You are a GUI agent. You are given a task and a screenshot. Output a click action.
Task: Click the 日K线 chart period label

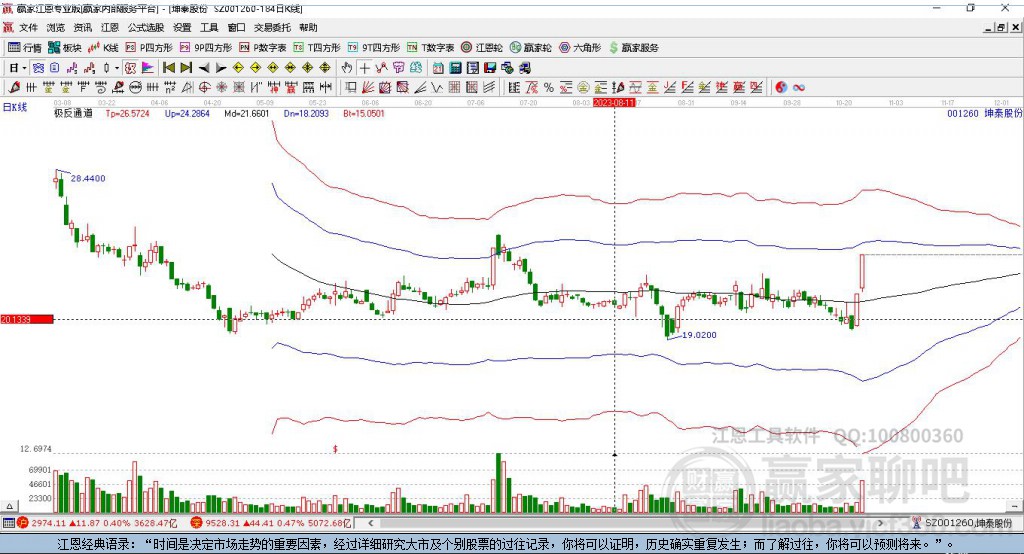click(14, 107)
